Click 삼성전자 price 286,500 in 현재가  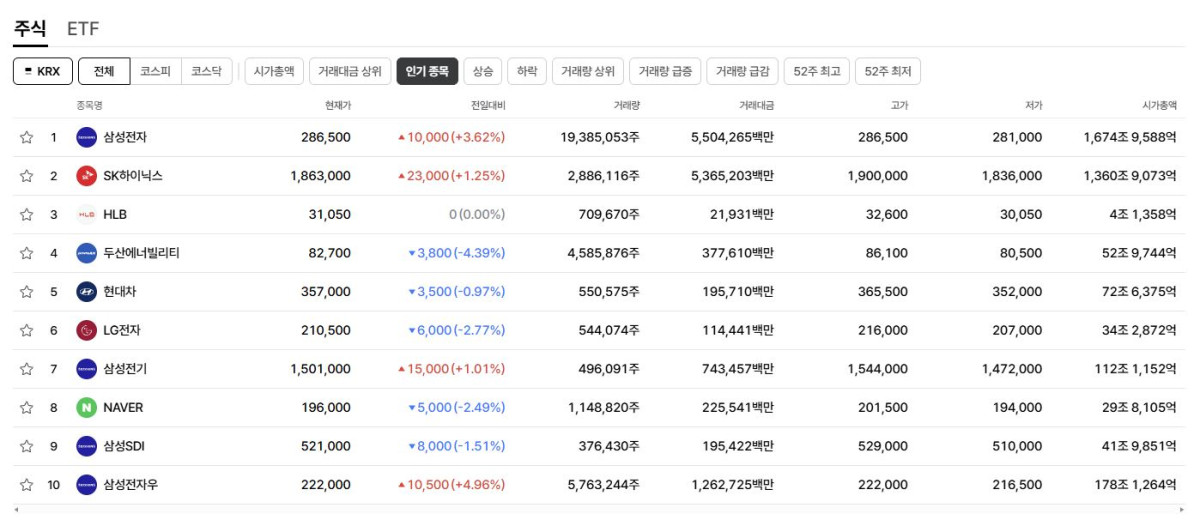pos(326,137)
